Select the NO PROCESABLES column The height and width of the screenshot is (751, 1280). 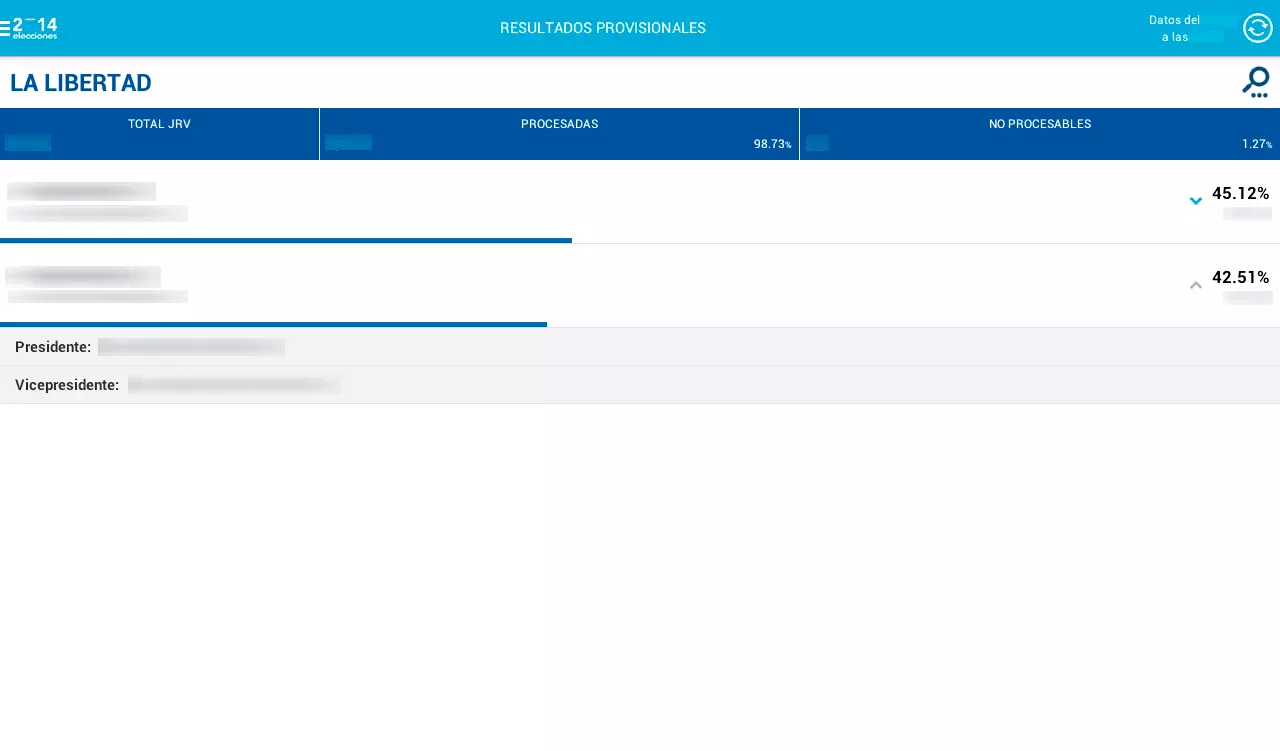point(1040,134)
